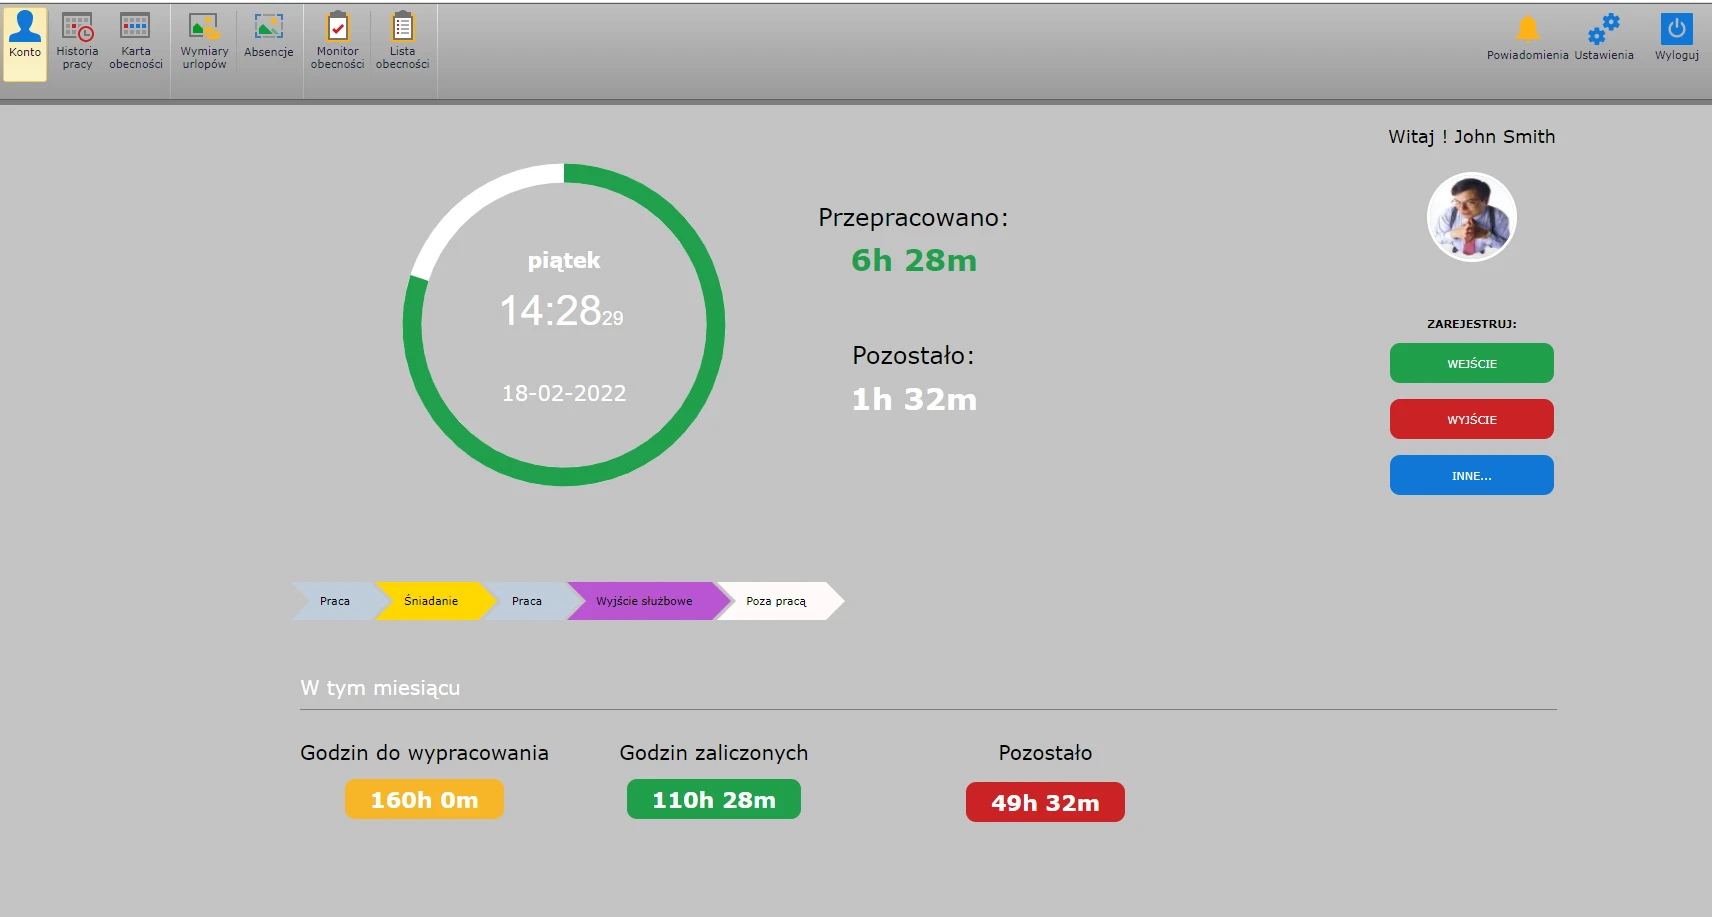1712x917 pixels.
Task: Click the Wyloguj power icon
Action: click(x=1676, y=29)
